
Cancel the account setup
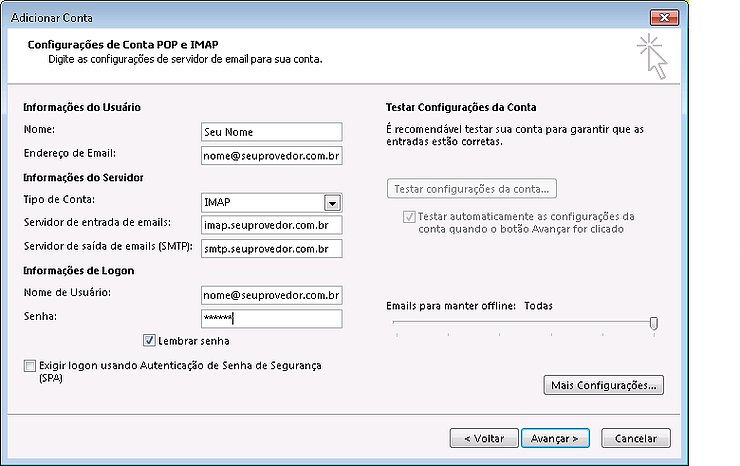click(636, 438)
